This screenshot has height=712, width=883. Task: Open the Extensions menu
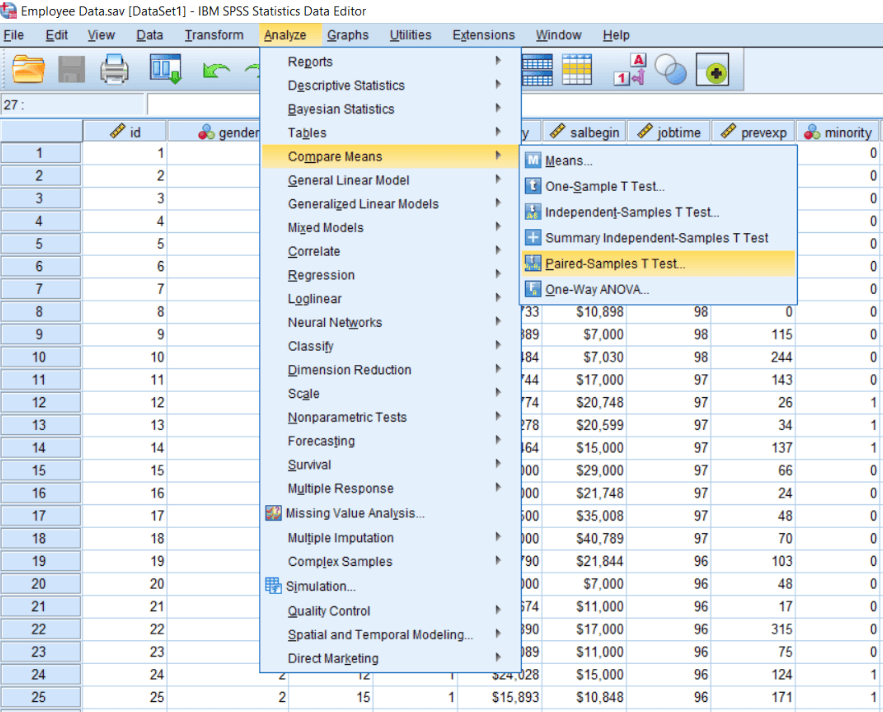[484, 35]
